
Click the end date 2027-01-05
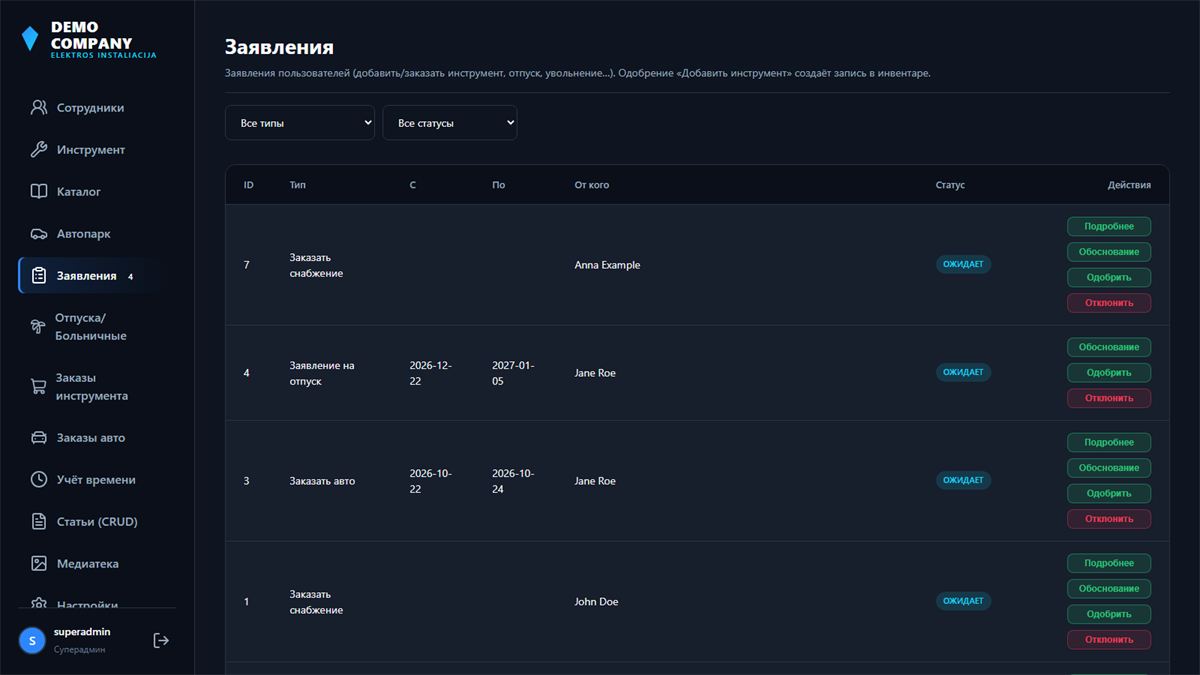coord(513,373)
